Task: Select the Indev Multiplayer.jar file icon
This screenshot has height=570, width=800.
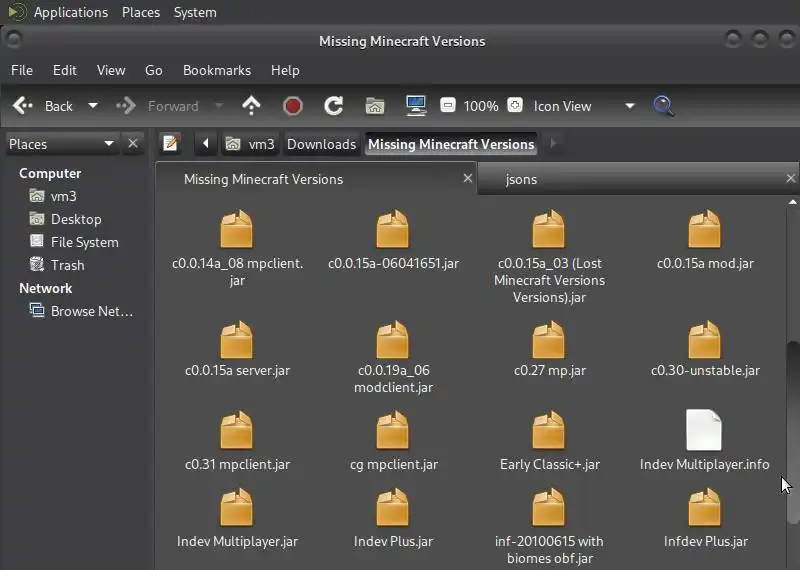Action: click(236, 508)
